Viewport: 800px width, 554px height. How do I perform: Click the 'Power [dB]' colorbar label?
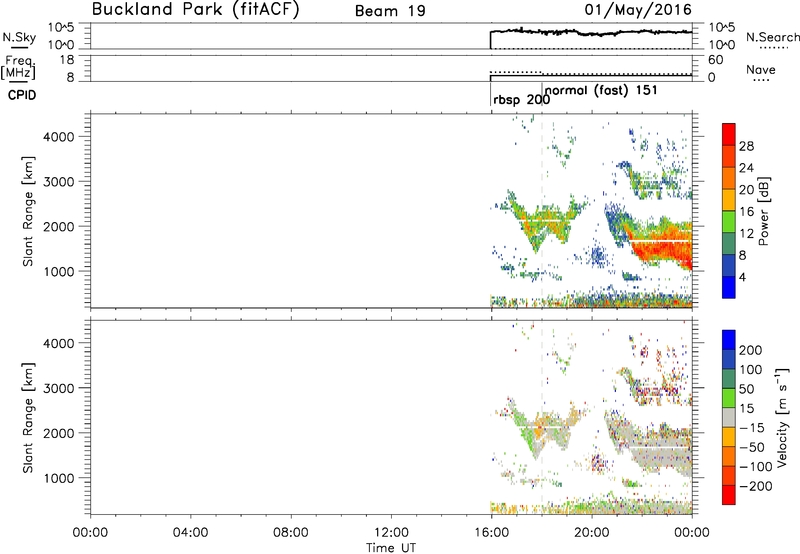click(763, 212)
